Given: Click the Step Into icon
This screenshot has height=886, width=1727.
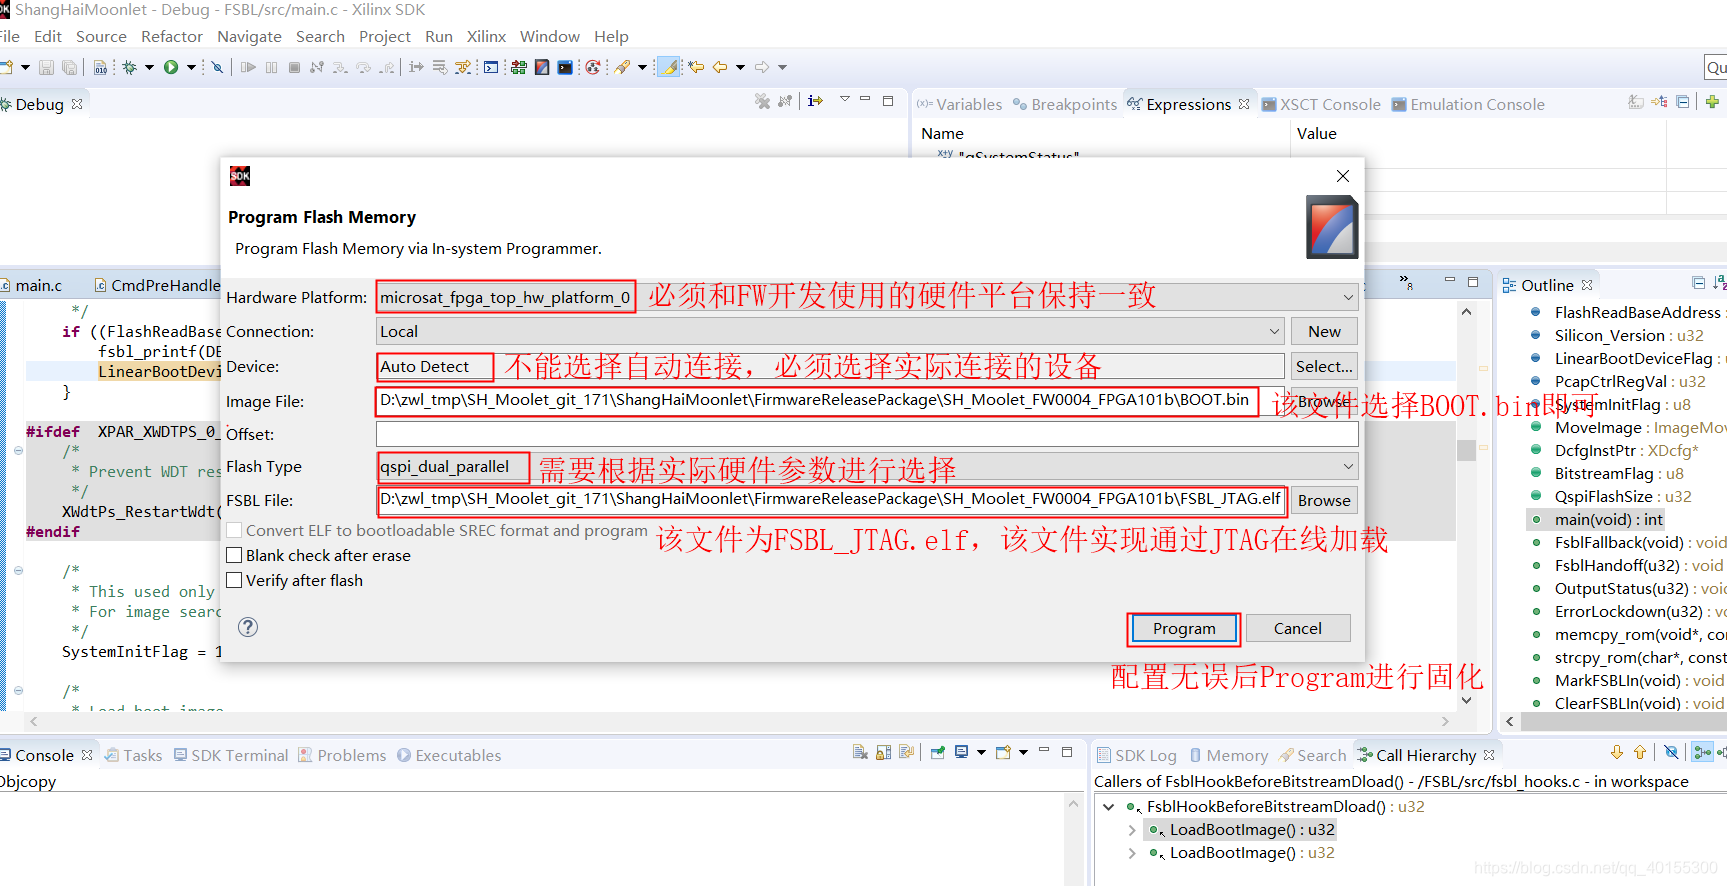Looking at the screenshot, I should [x=340, y=67].
